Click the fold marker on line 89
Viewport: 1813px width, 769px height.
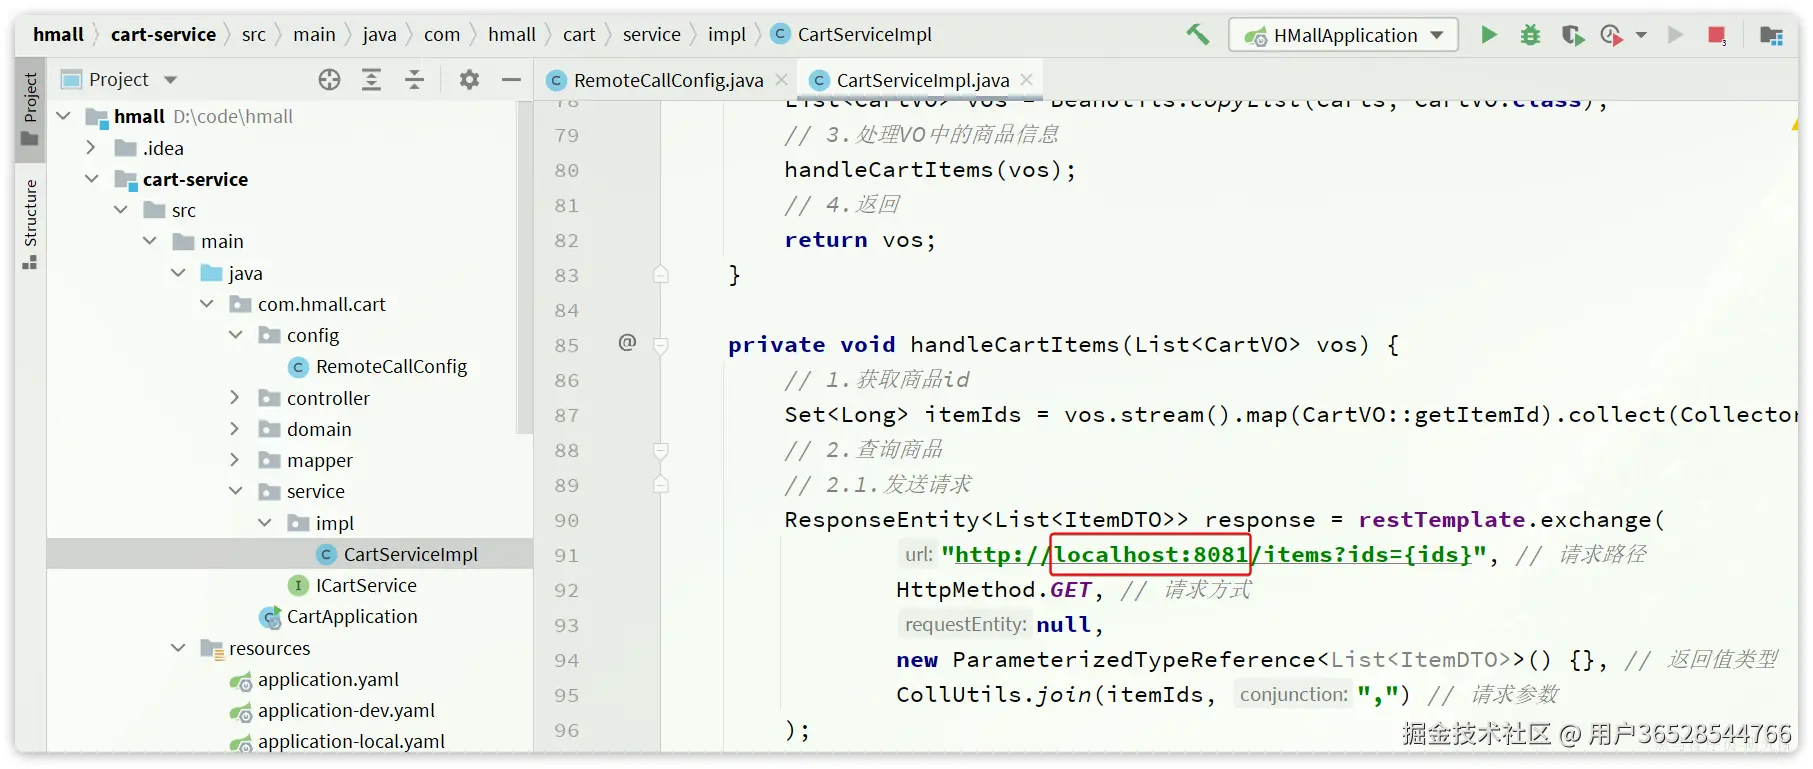[x=661, y=485]
